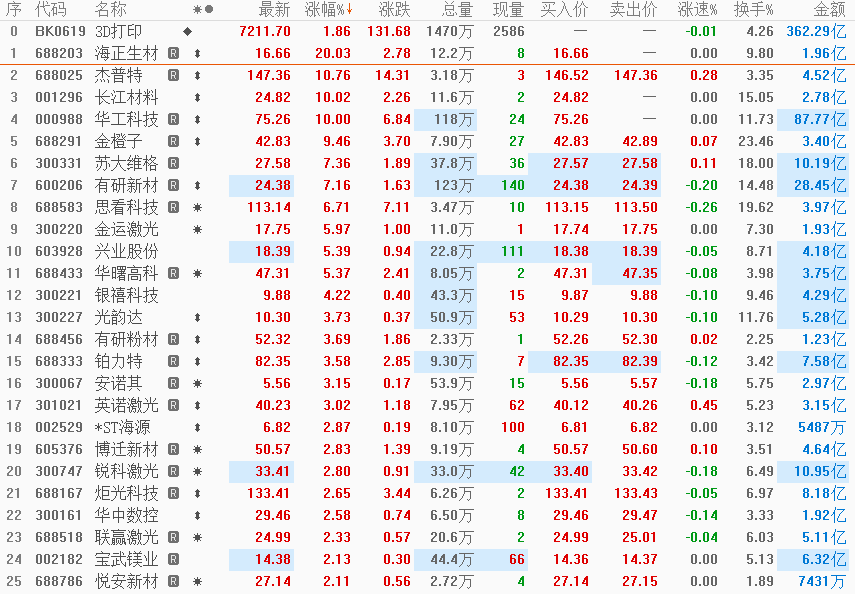
Task: Select stock code 688456
Action: pyautogui.click(x=59, y=339)
